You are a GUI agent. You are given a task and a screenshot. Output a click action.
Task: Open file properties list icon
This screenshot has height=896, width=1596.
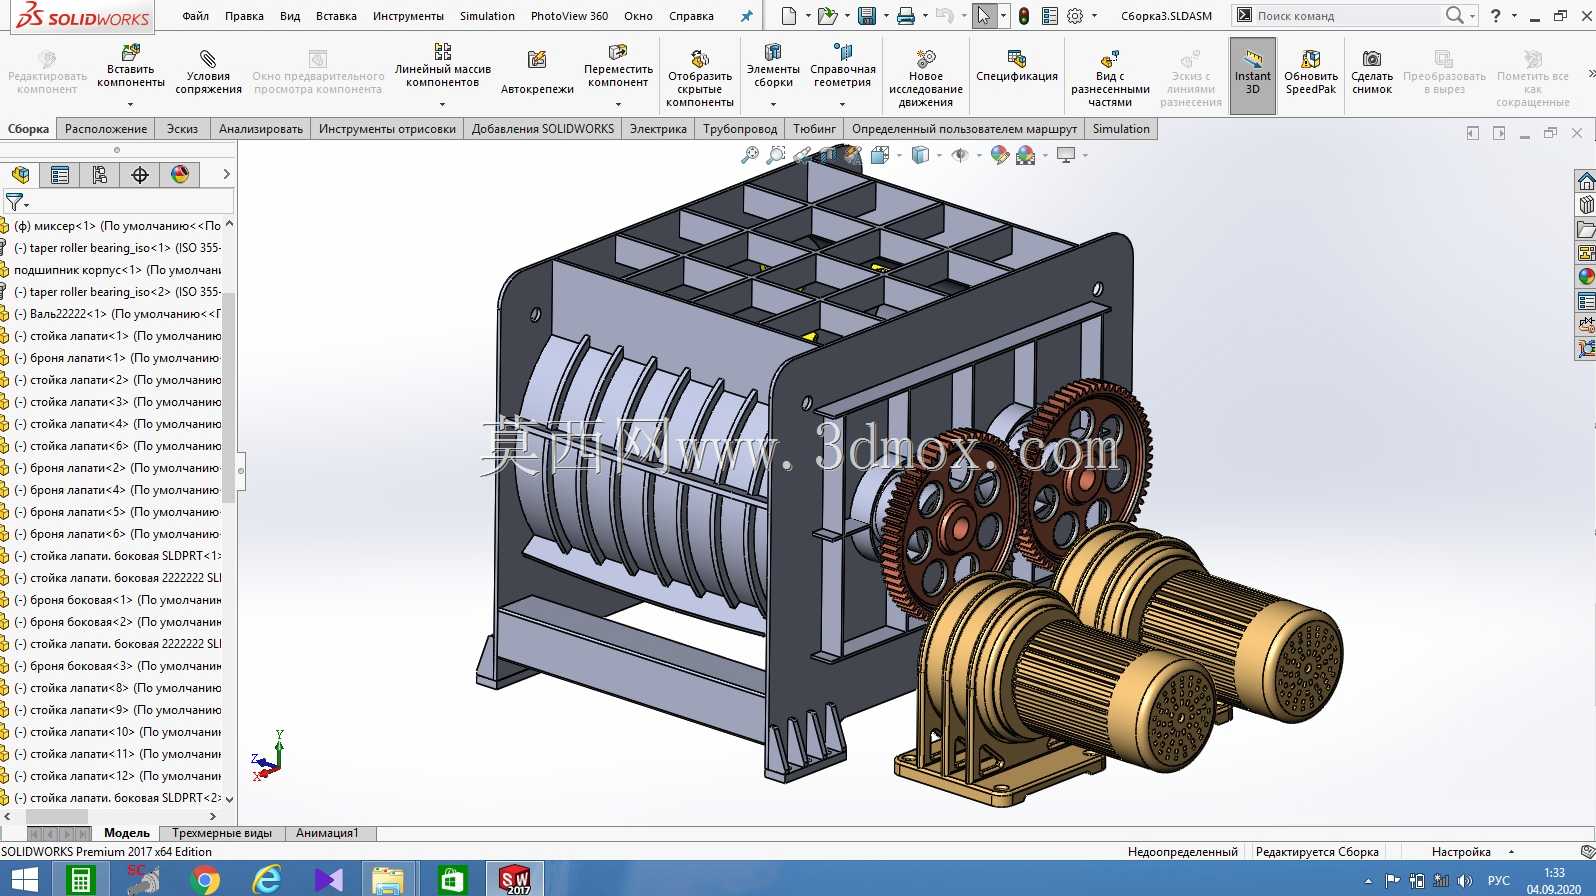tap(1050, 16)
